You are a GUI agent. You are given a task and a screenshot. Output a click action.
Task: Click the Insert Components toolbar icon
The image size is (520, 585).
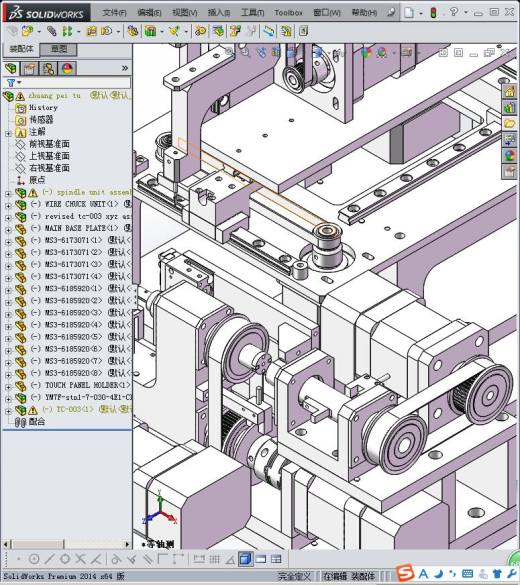tap(28, 31)
